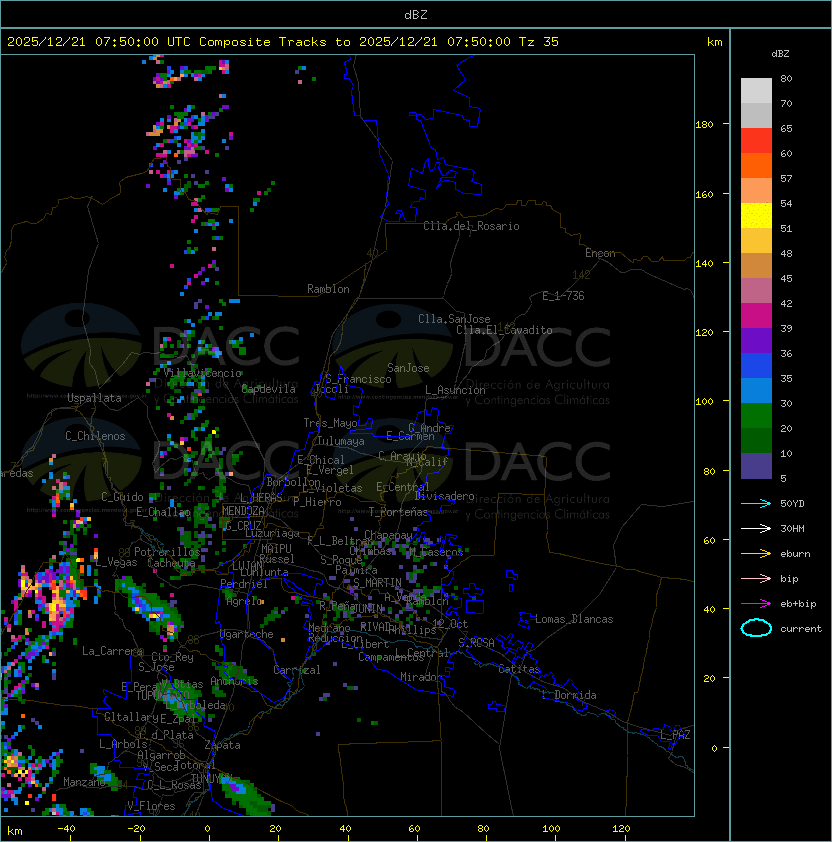Screen dimensions: 832x842
Task: Click the 'L_PAZ' label near the right edge
Action: tap(676, 735)
